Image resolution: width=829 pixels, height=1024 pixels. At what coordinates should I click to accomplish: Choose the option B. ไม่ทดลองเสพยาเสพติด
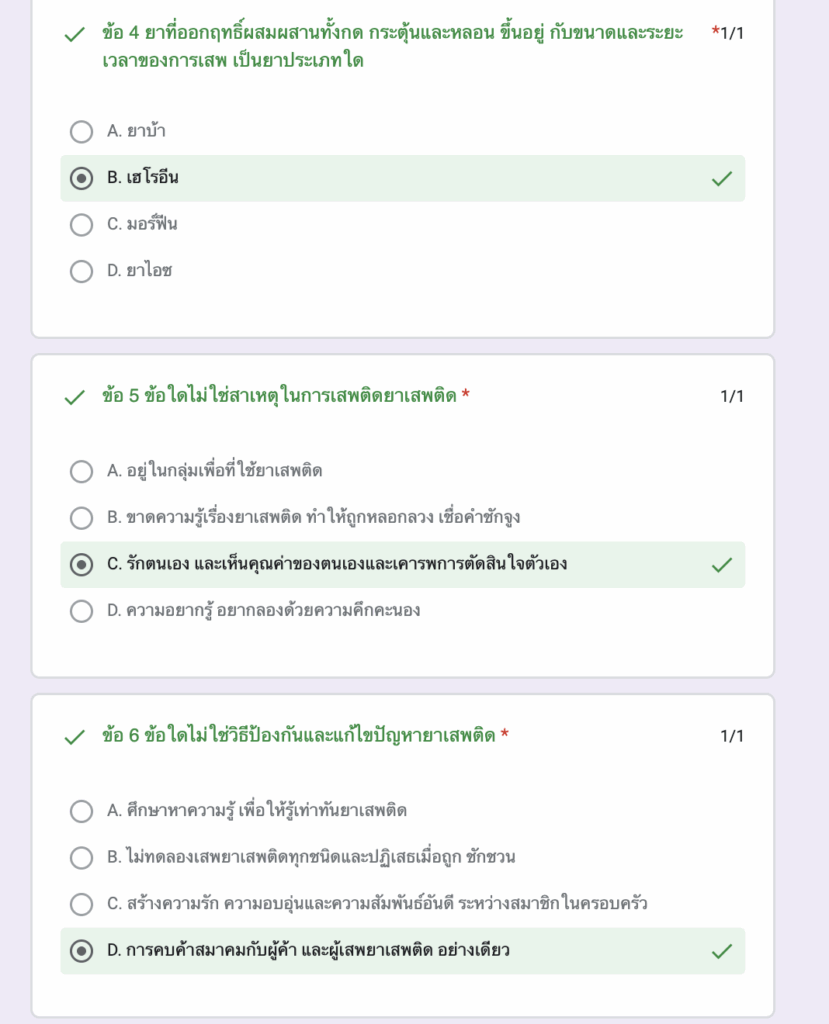click(x=81, y=857)
